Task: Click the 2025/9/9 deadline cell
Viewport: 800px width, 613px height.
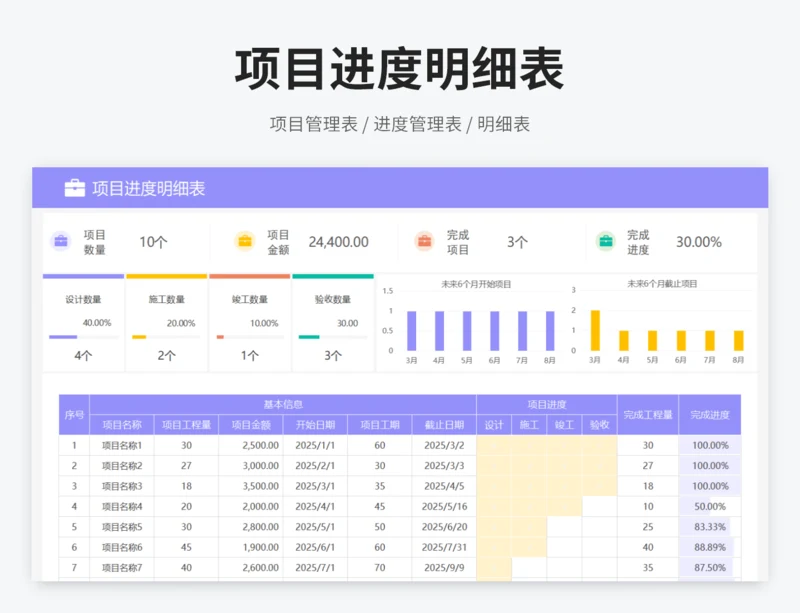Action: point(444,568)
